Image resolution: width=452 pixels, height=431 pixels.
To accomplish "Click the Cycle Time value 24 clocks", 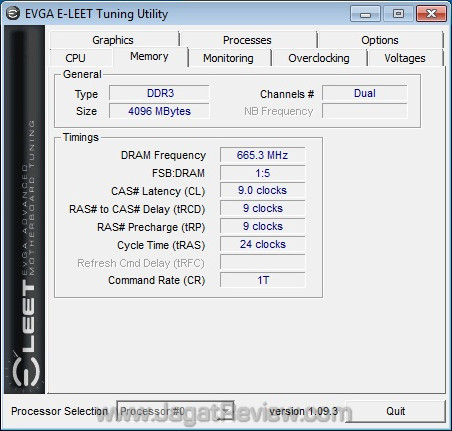I will (263, 244).
